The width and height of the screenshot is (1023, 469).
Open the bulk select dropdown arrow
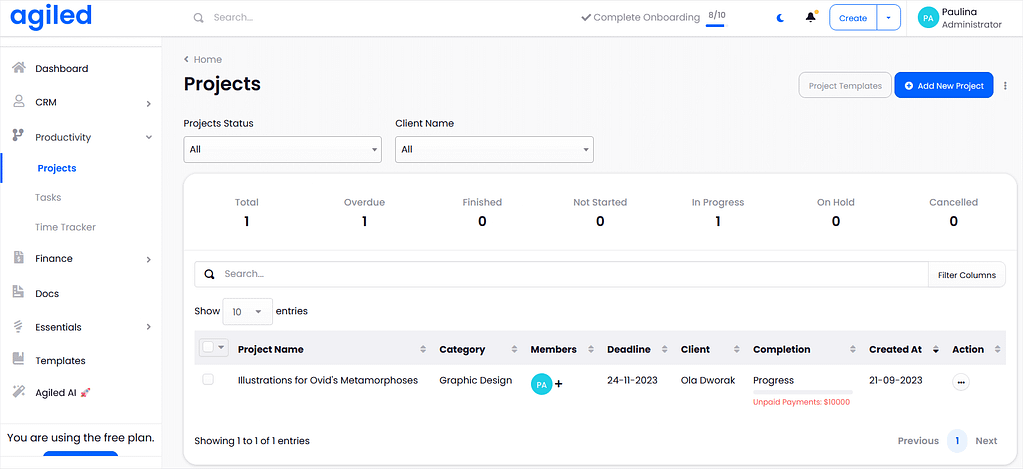click(x=221, y=348)
